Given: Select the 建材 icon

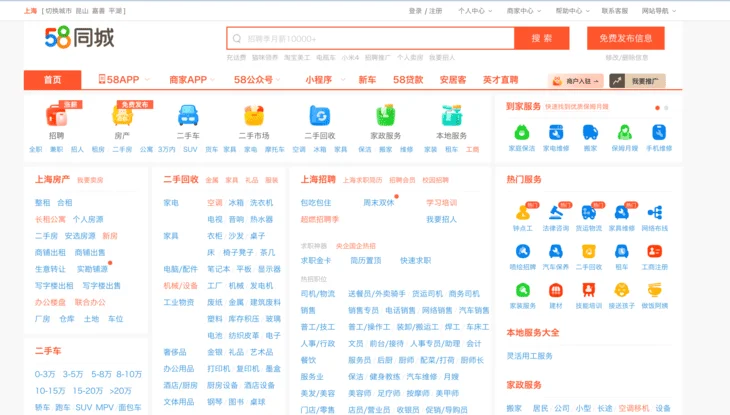Looking at the screenshot, I should [x=555, y=290].
